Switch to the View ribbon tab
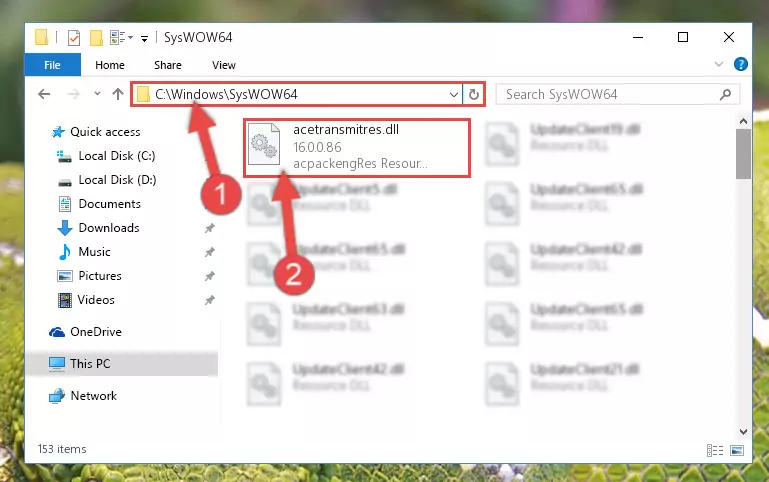 (x=224, y=65)
